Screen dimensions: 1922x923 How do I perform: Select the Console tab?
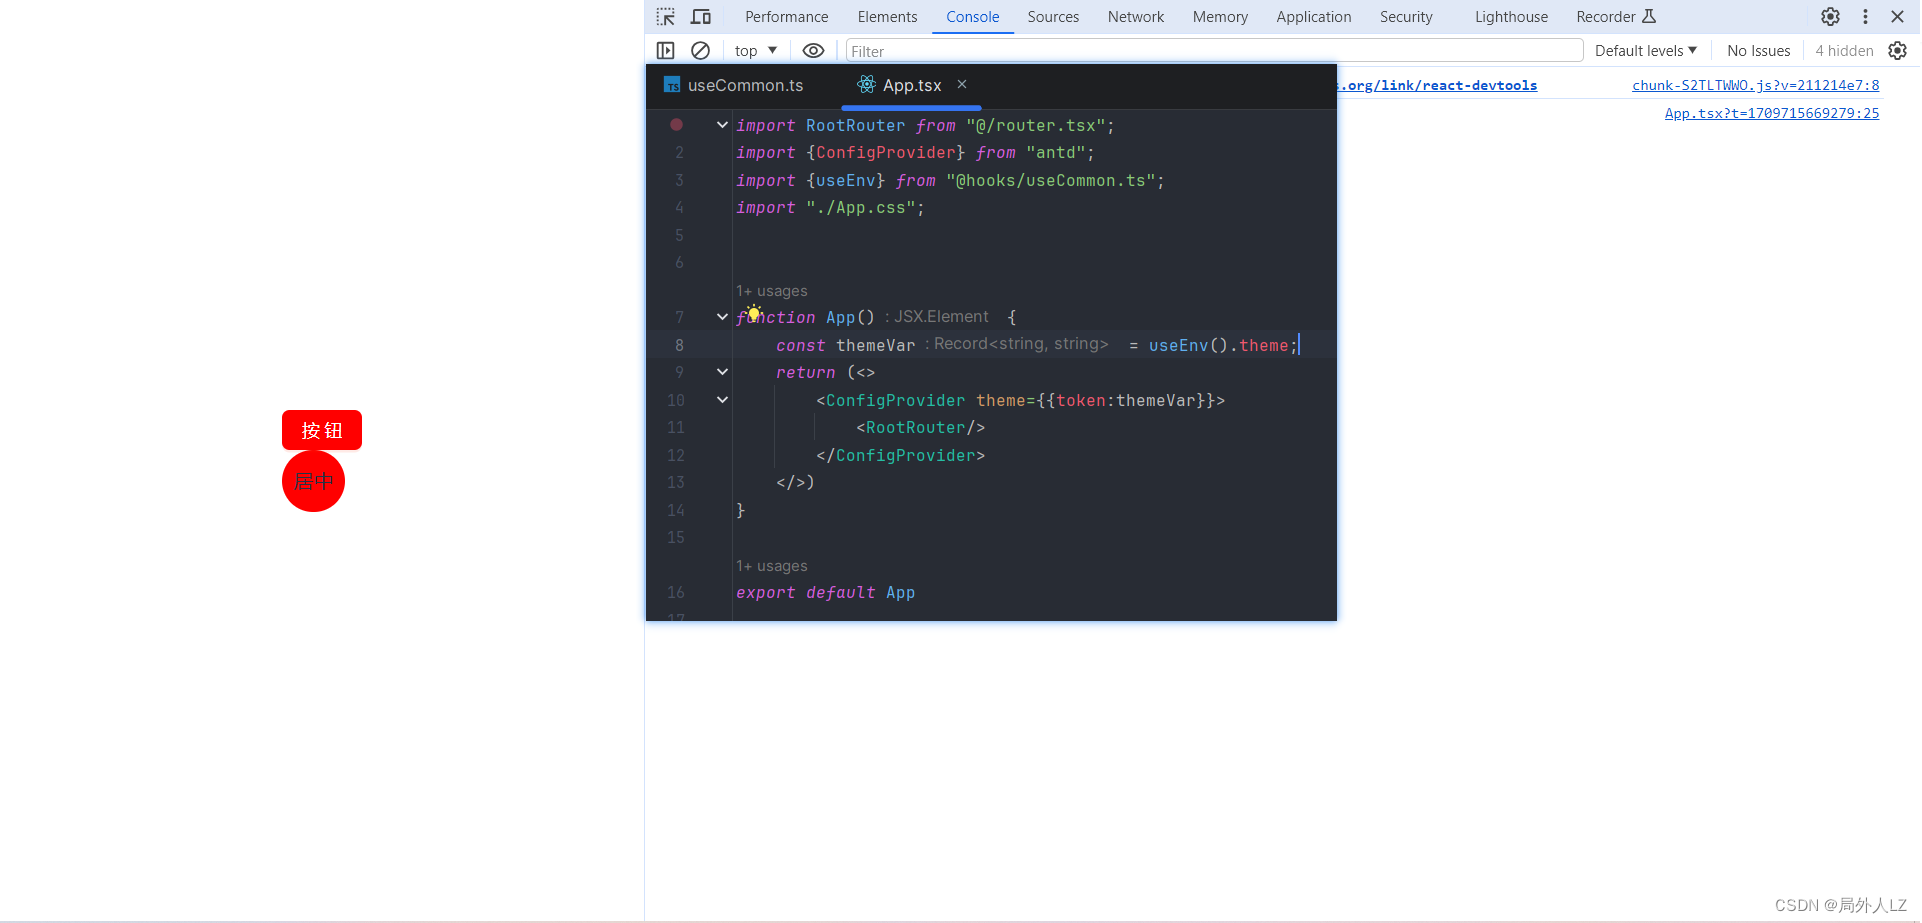pos(973,17)
